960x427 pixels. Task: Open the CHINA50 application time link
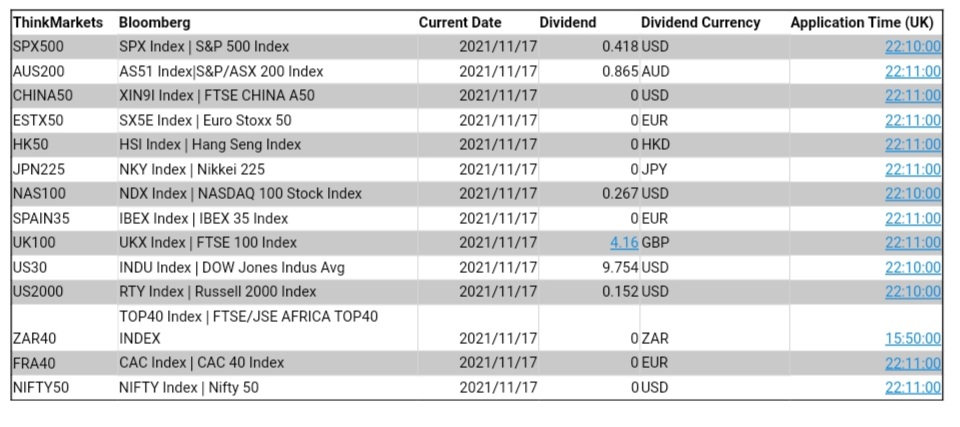(912, 96)
